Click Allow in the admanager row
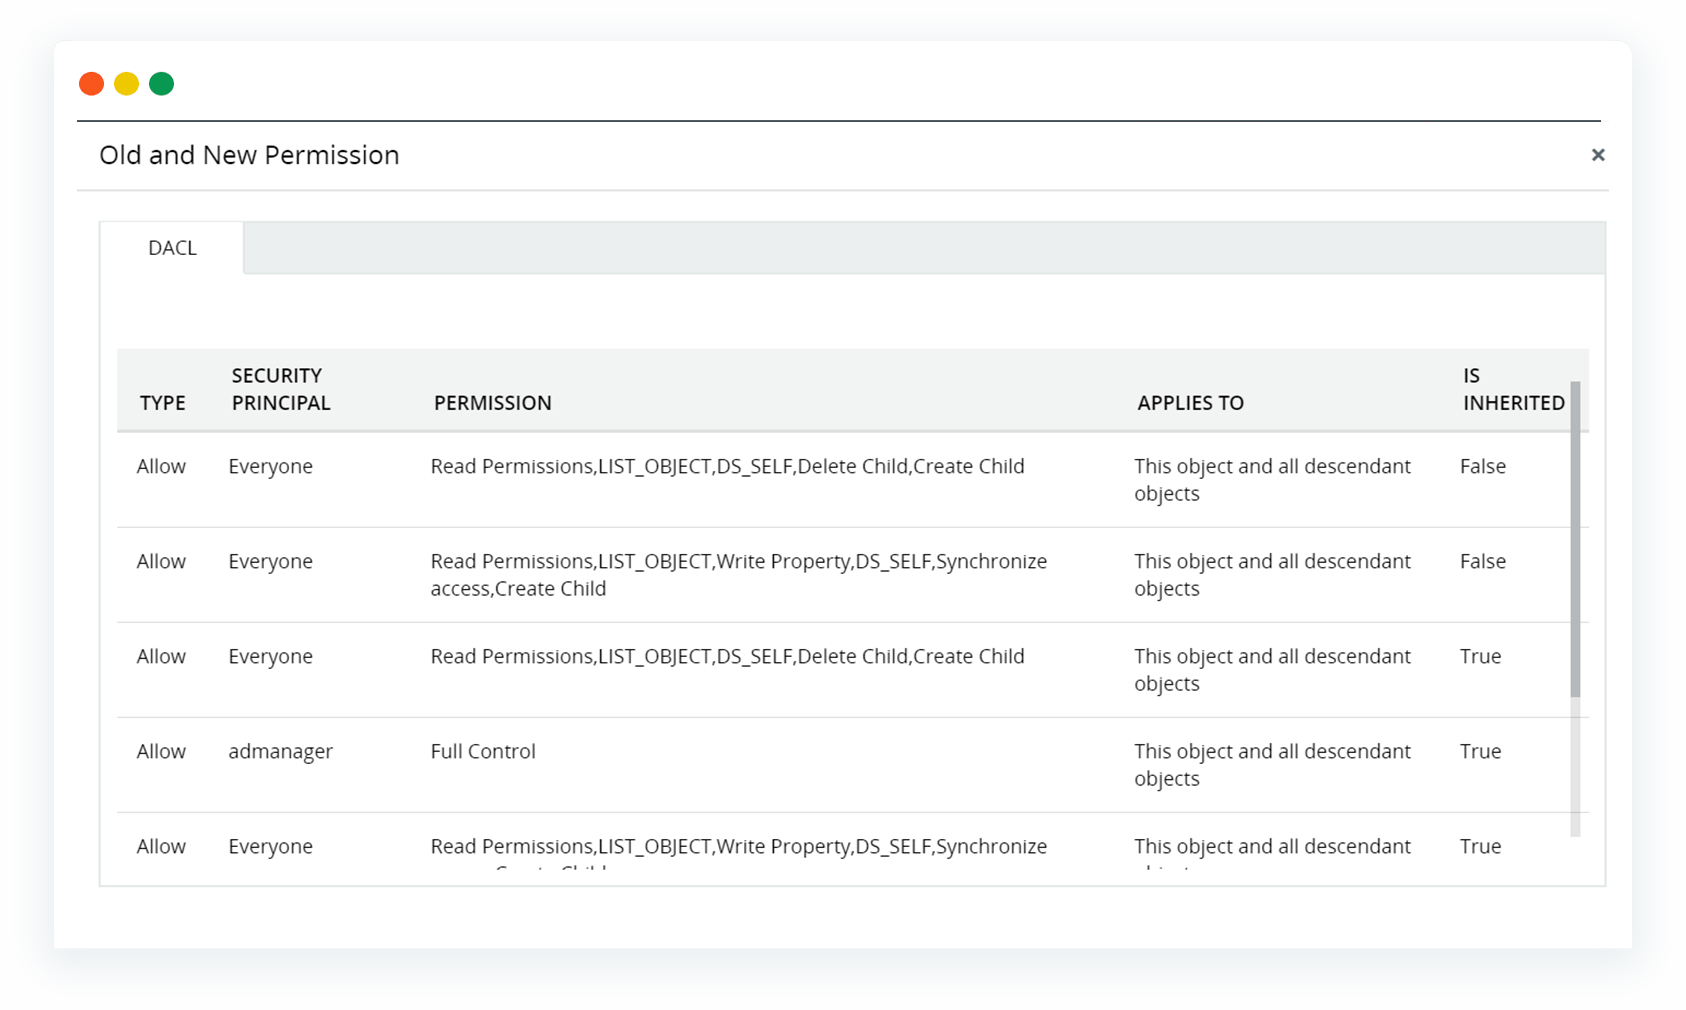Screen dimensions: 1686x1010 pos(161,752)
